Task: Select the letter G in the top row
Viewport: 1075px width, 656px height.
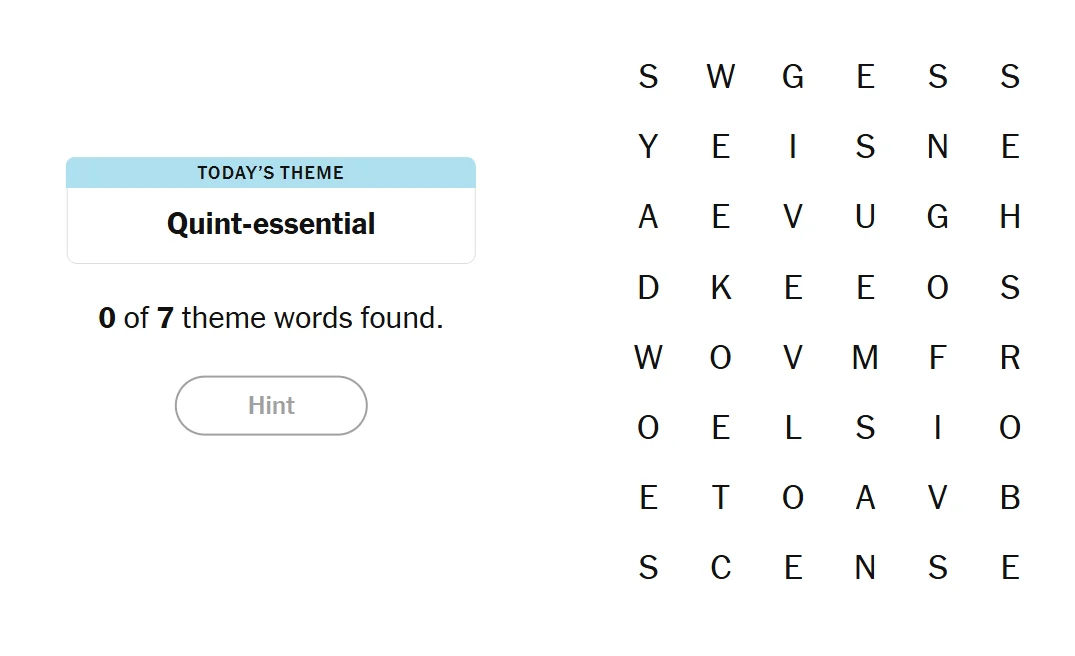Action: point(793,76)
